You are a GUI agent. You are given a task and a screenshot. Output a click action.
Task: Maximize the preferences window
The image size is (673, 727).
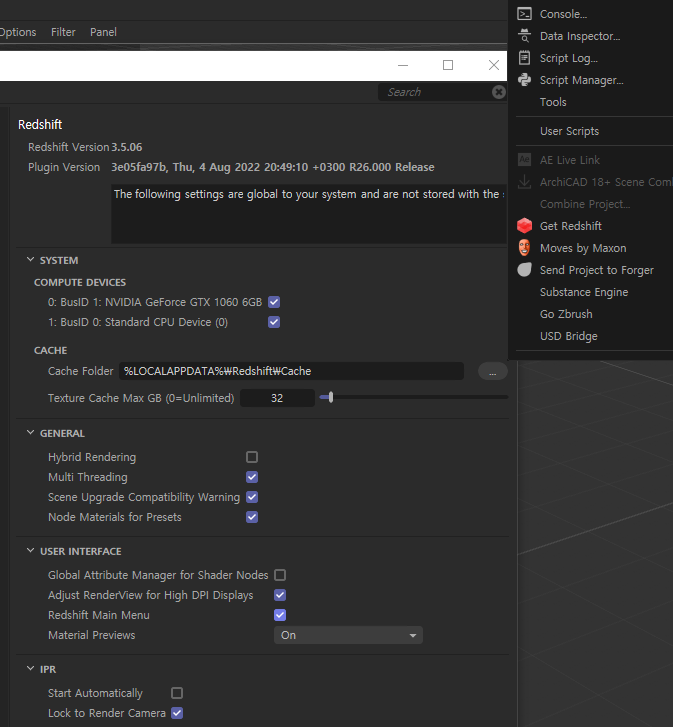click(x=448, y=65)
